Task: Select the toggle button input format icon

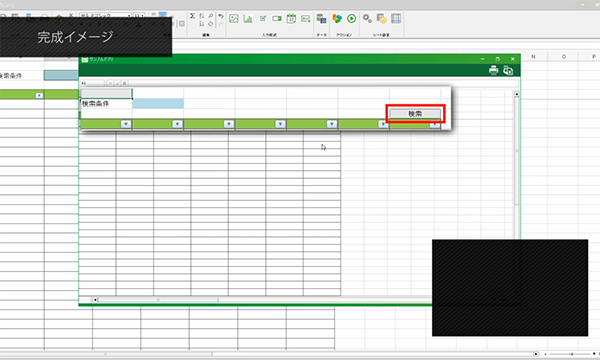Action: click(x=277, y=18)
